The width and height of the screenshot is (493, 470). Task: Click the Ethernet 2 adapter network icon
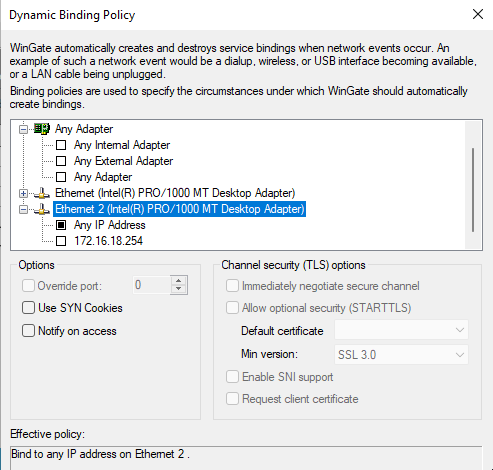42,209
